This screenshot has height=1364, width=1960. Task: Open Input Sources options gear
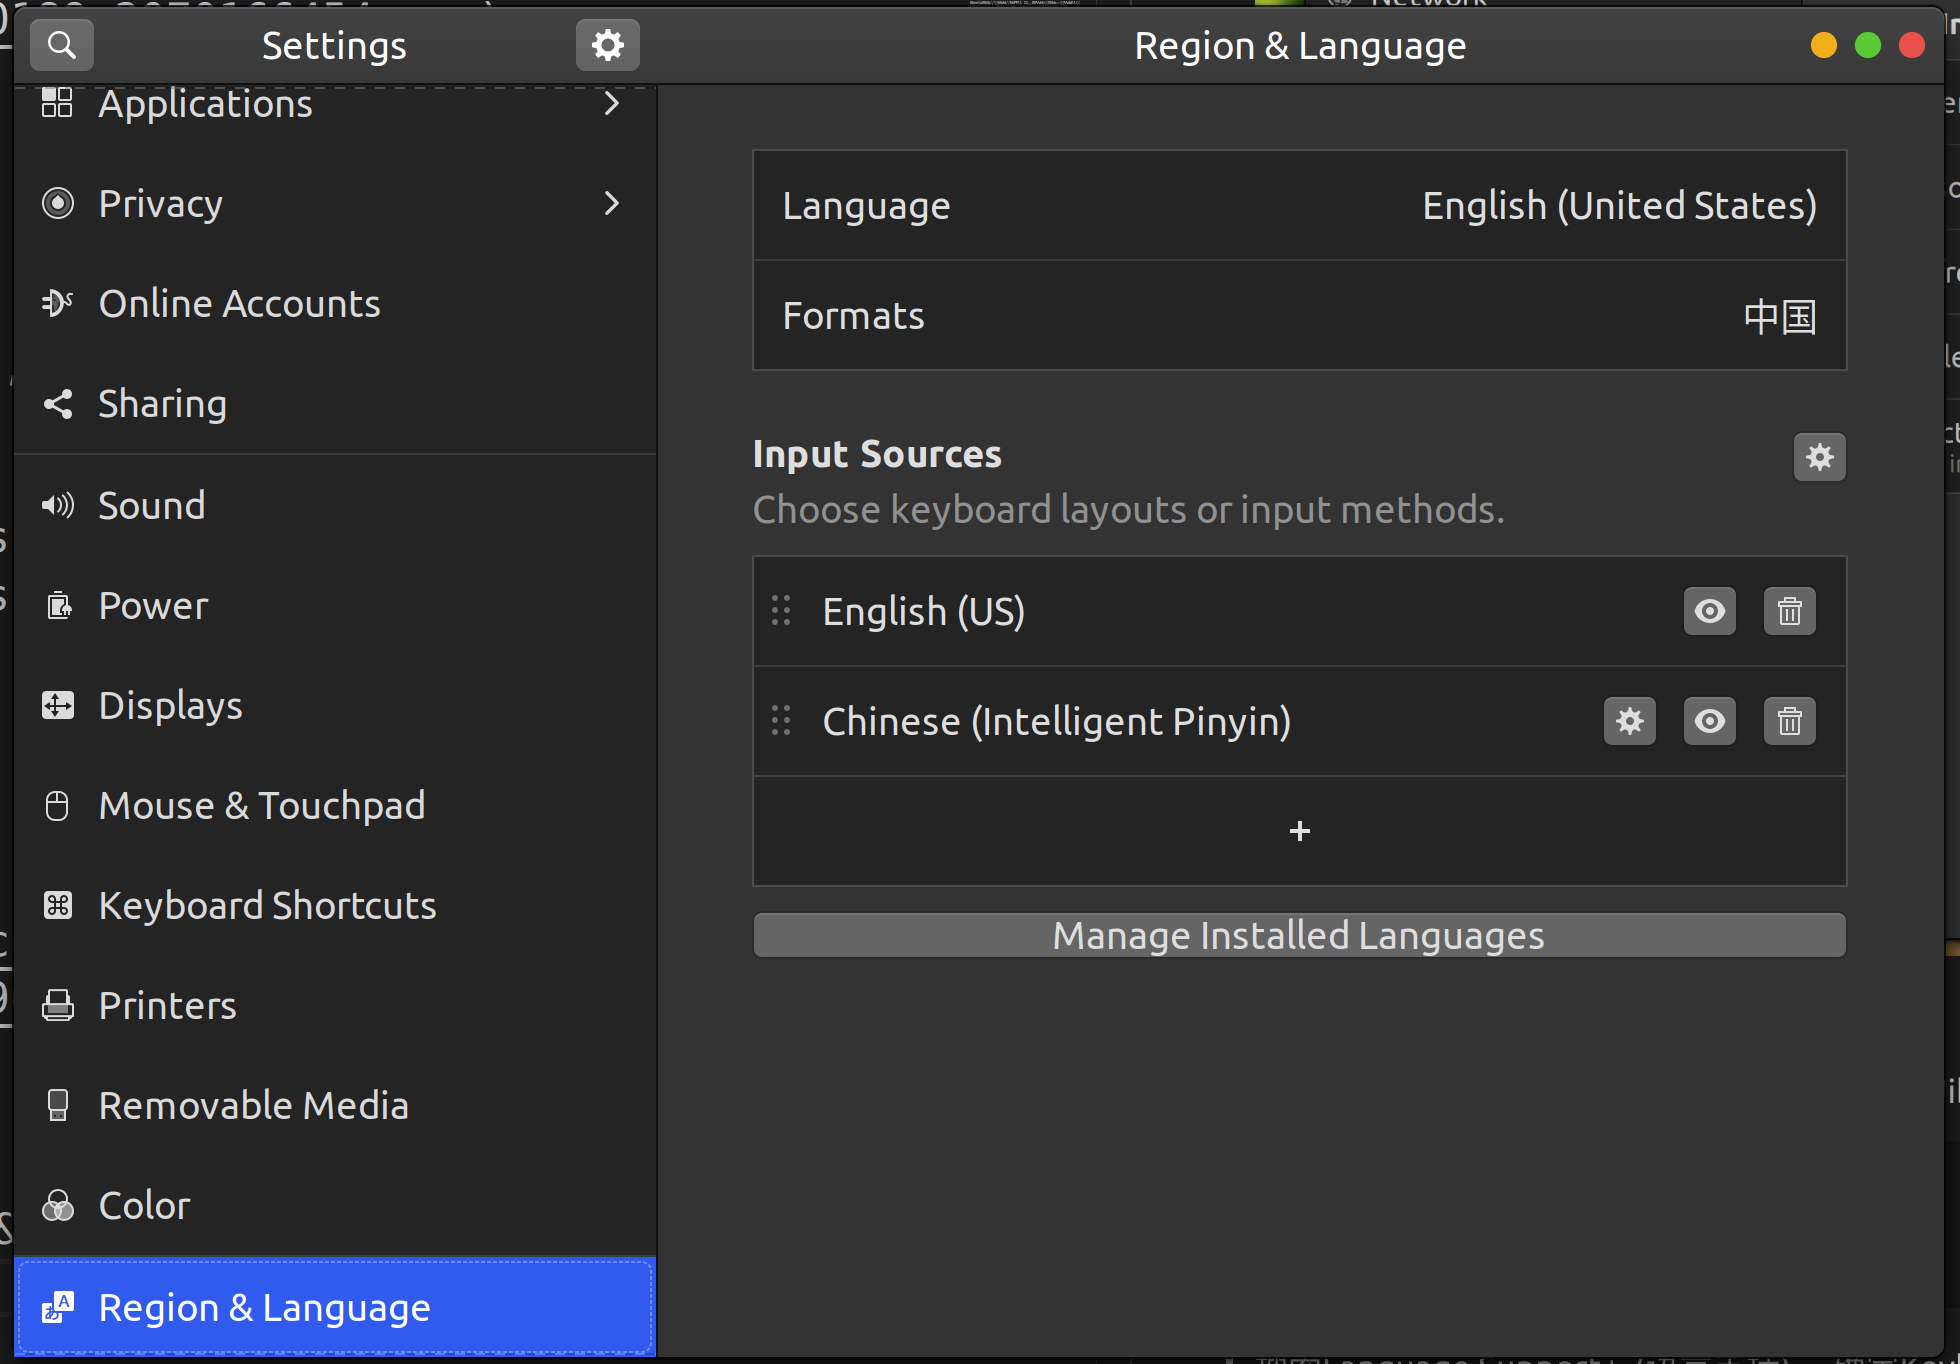pos(1819,457)
